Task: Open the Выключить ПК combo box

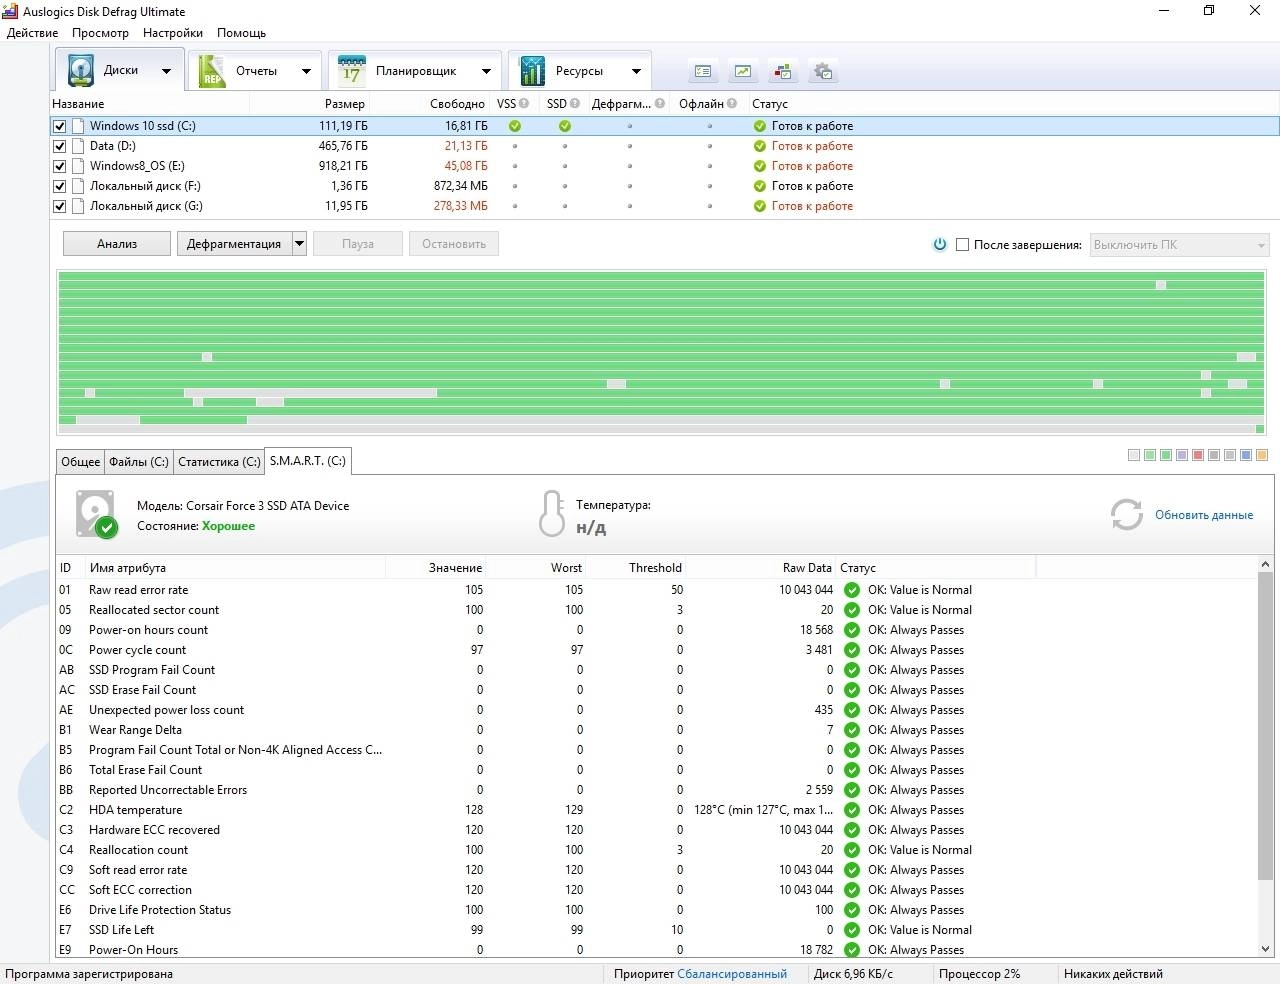Action: click(x=1179, y=244)
